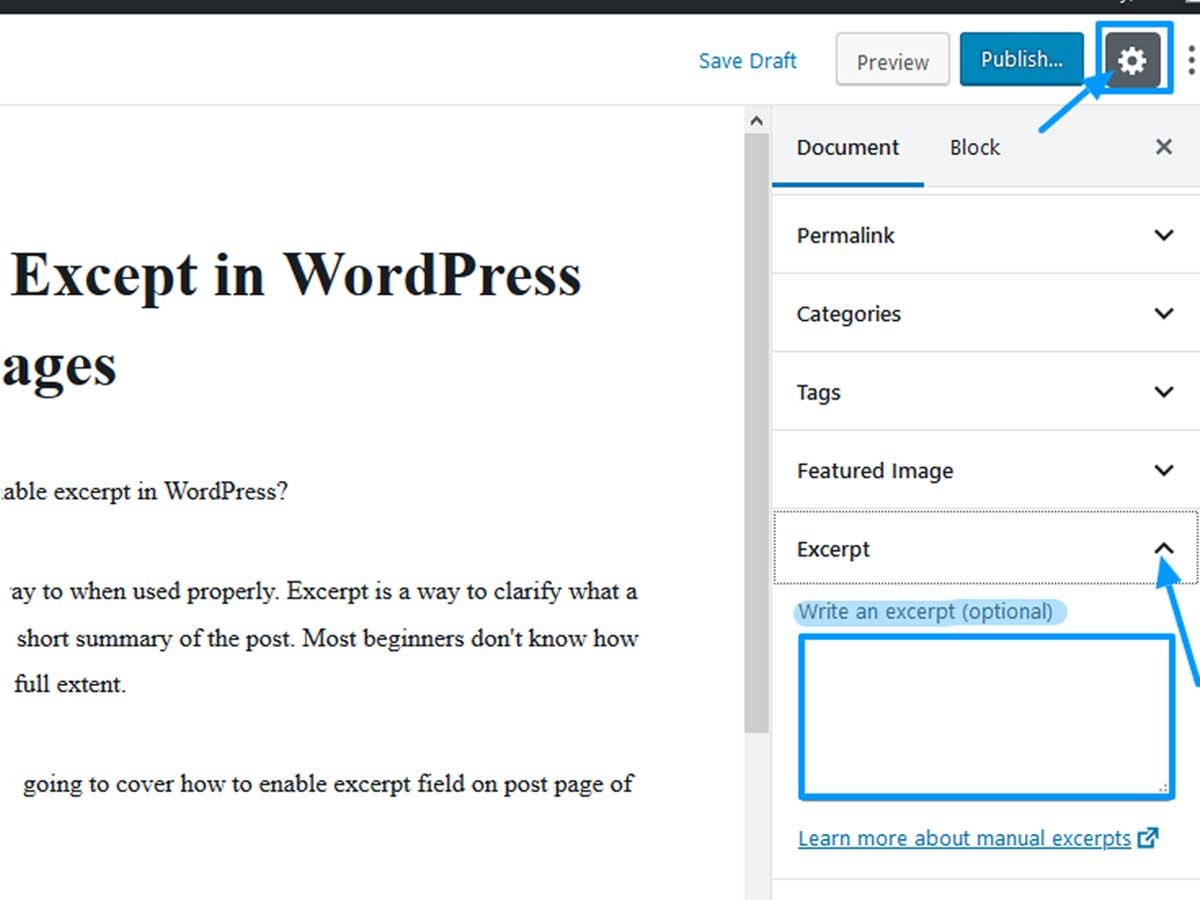Image resolution: width=1200 pixels, height=900 pixels.
Task: Expand the Featured Image section
Action: [985, 470]
